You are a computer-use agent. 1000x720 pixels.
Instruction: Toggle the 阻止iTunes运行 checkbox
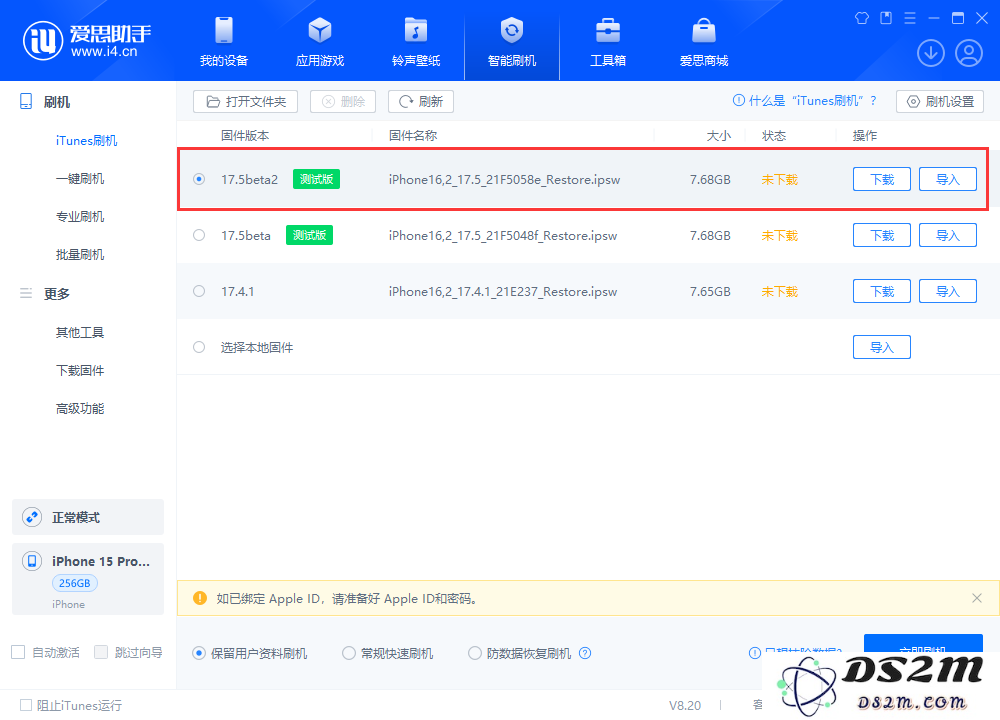26,705
